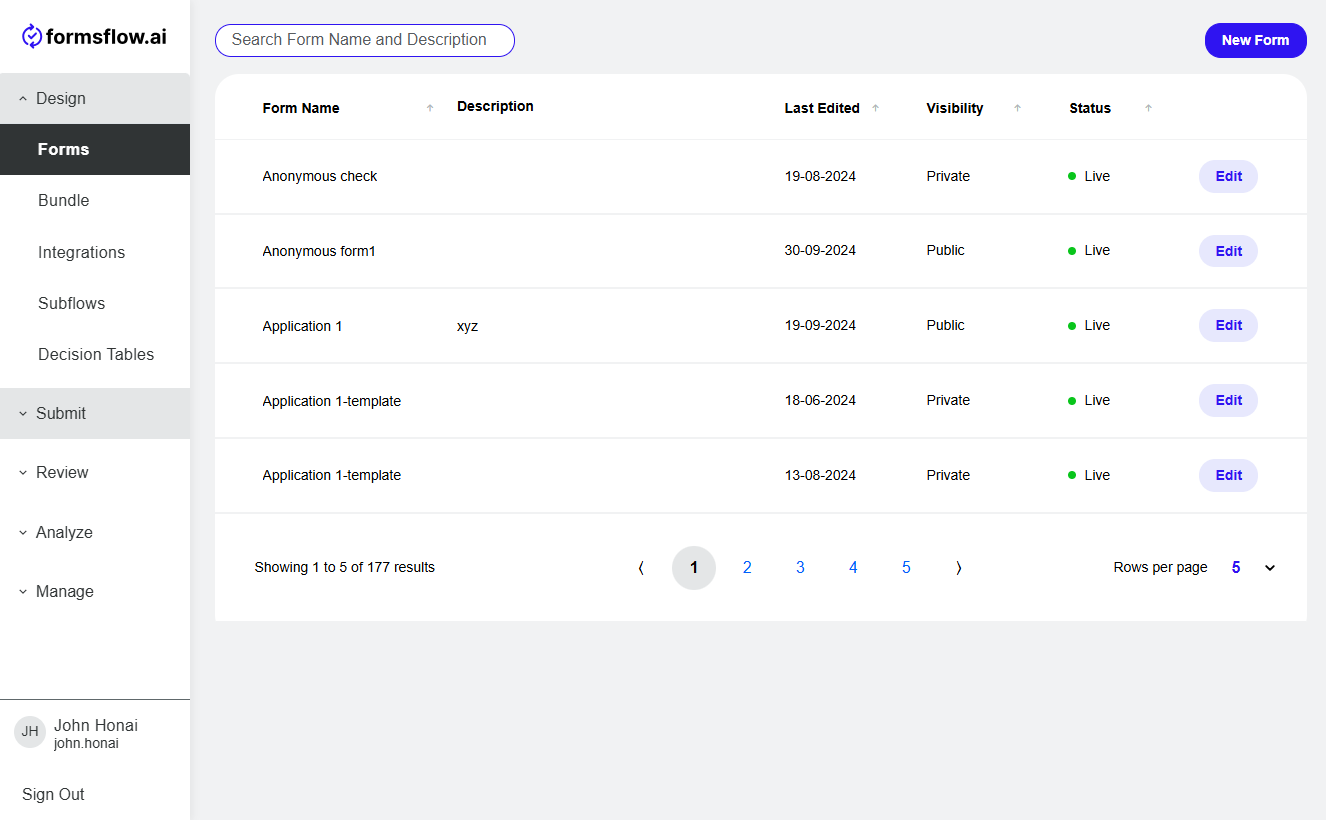Sort by Visibility using its arrow icon
Screen dimensions: 1326x820
point(1017,108)
